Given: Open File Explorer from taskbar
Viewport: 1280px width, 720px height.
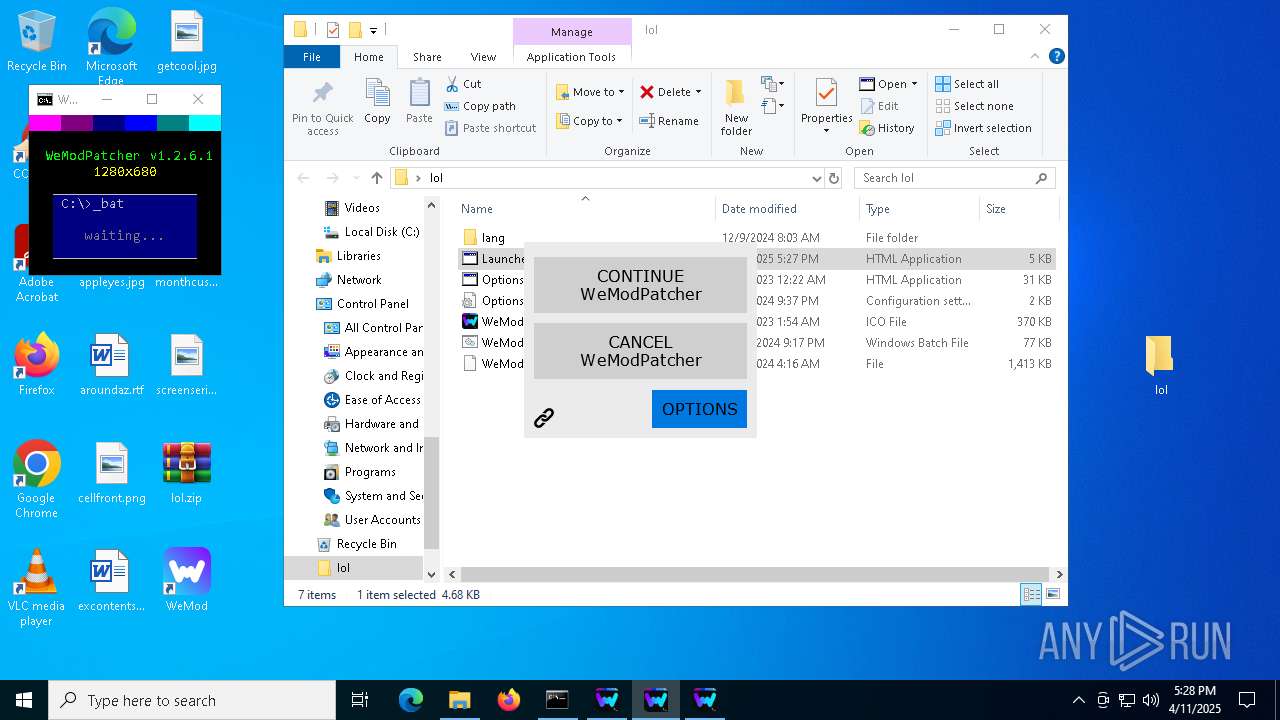Looking at the screenshot, I should coord(459,700).
